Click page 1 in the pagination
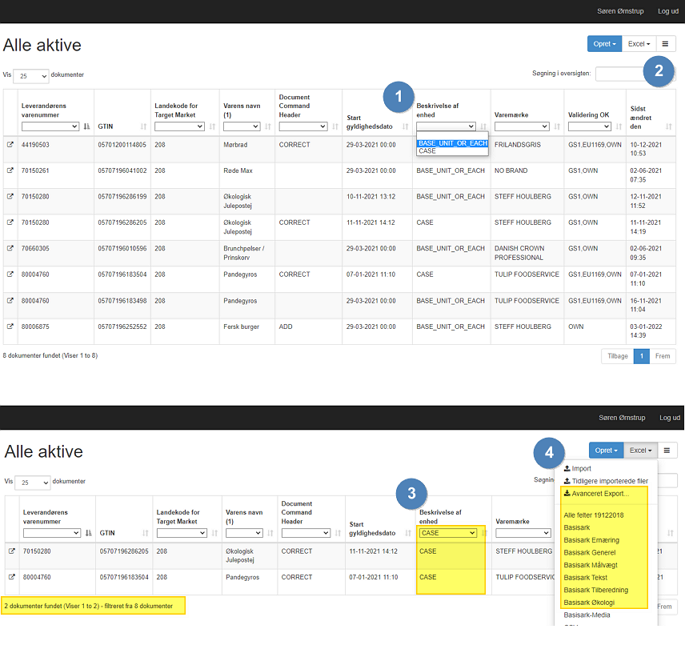Screen dimensions: 685x645 (641, 356)
